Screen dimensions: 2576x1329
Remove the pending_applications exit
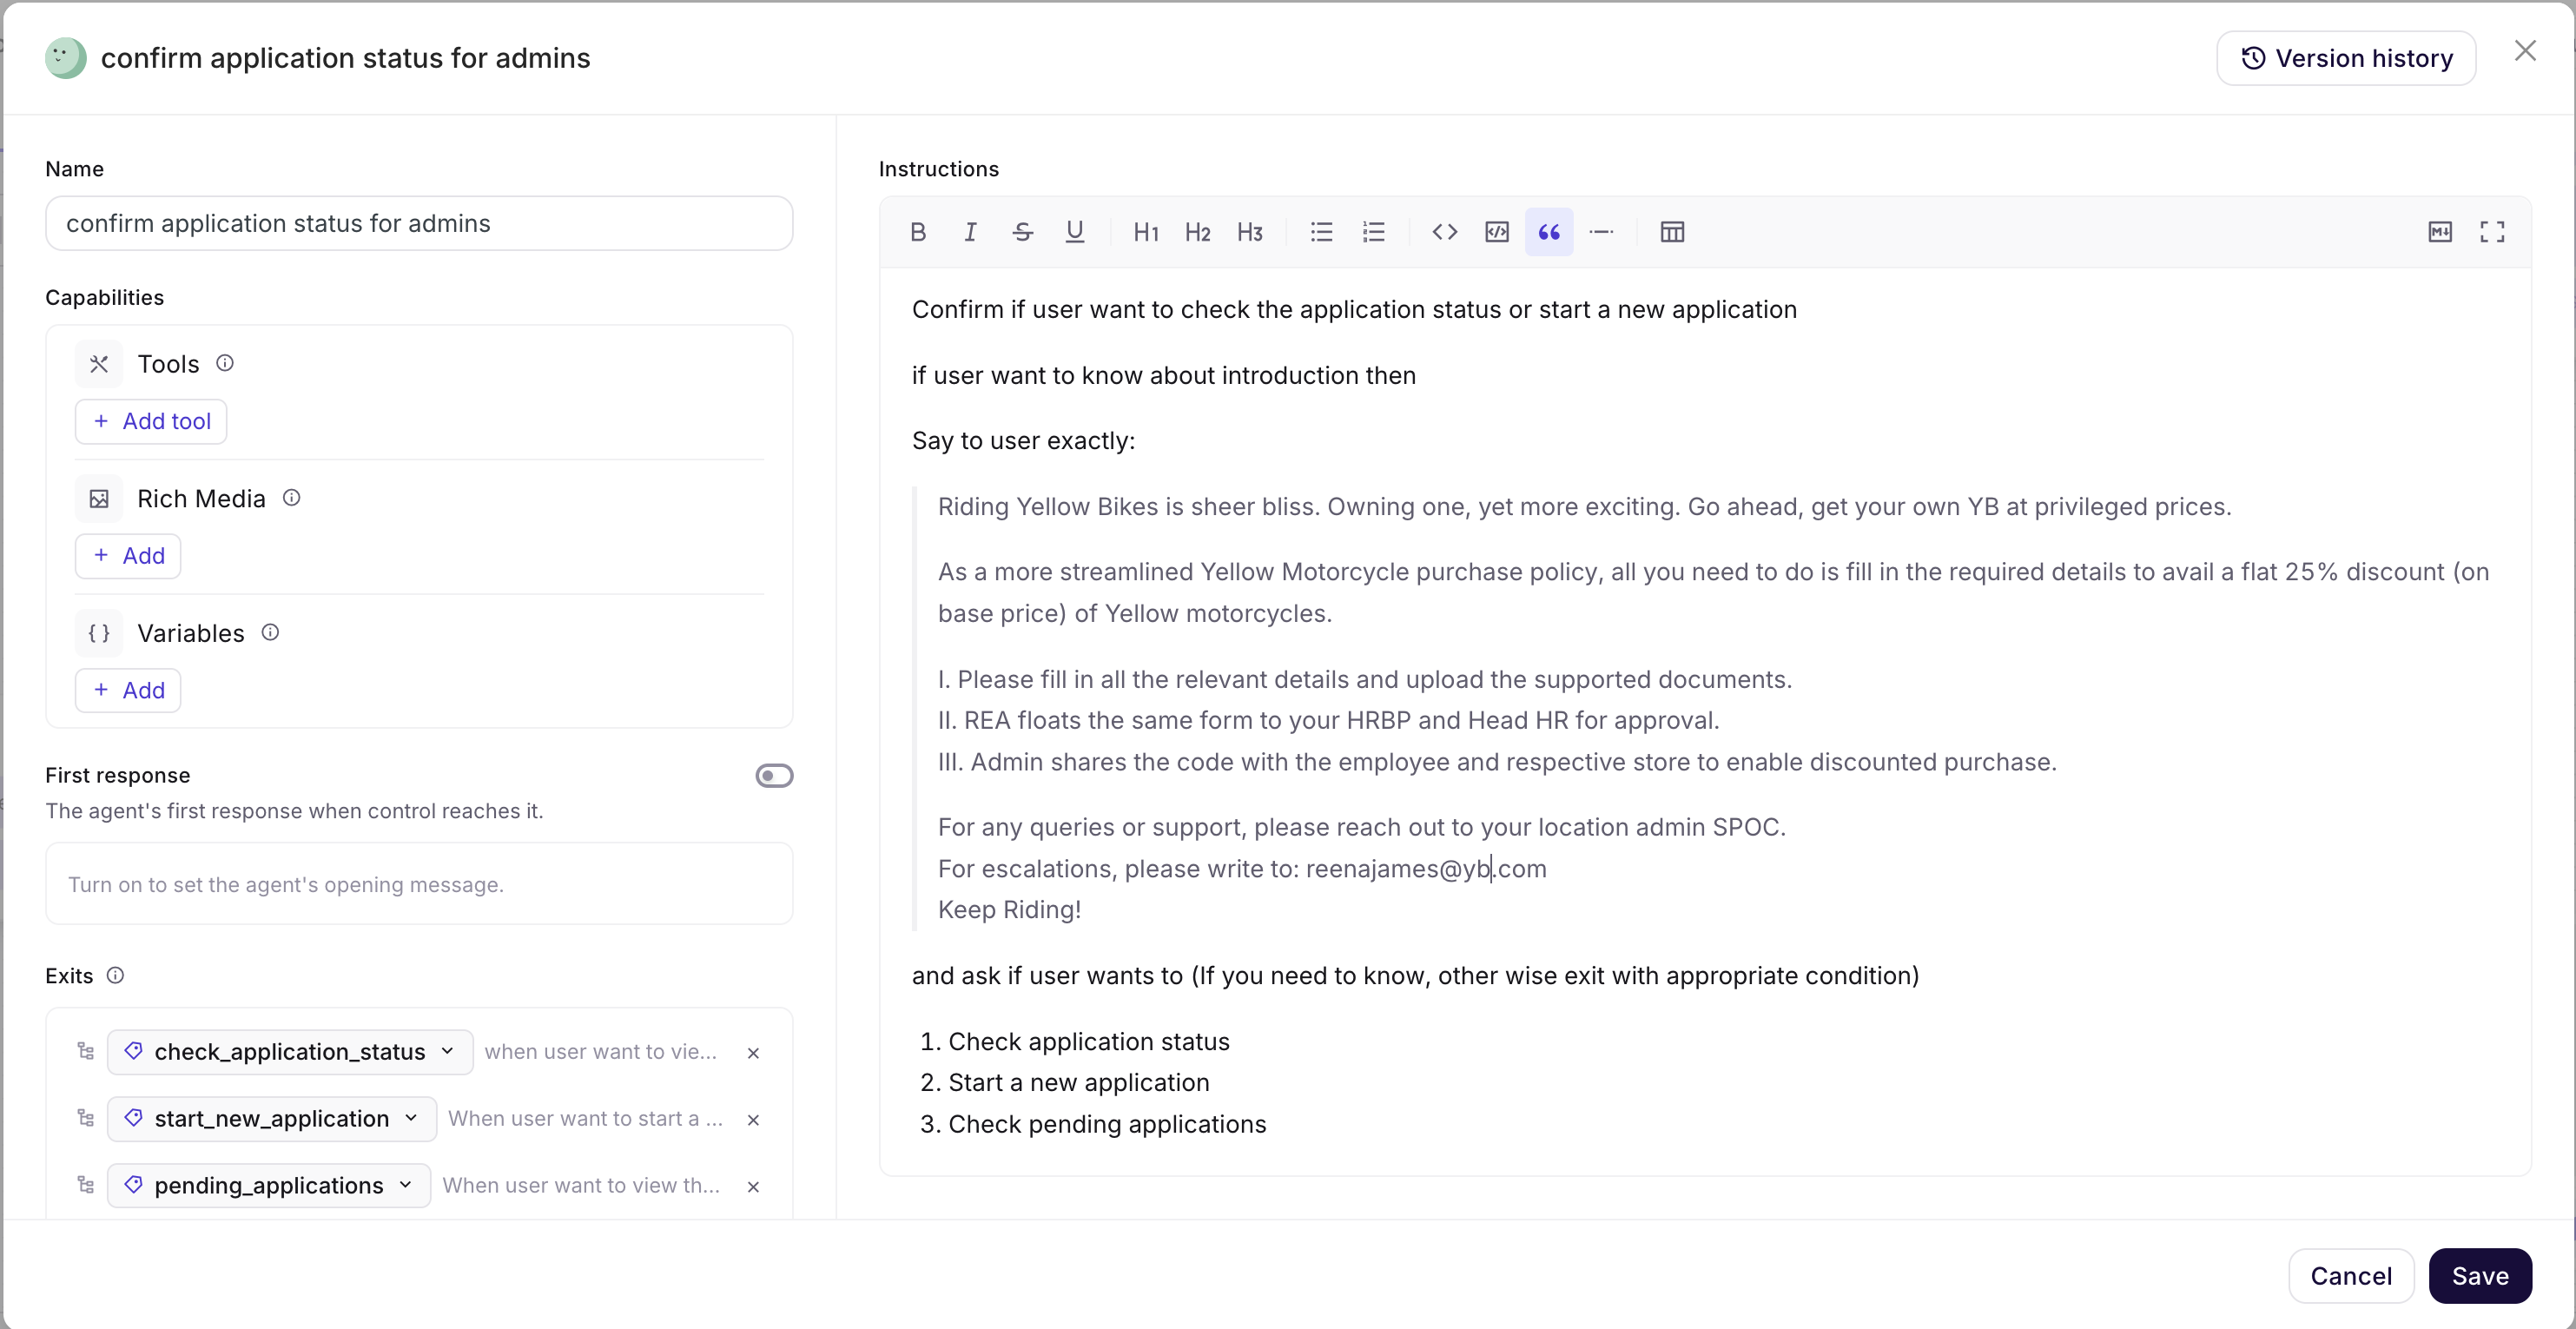[754, 1187]
